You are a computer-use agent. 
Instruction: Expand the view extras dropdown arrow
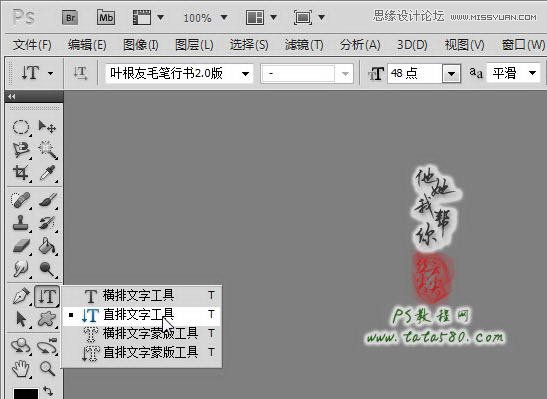(x=160, y=17)
